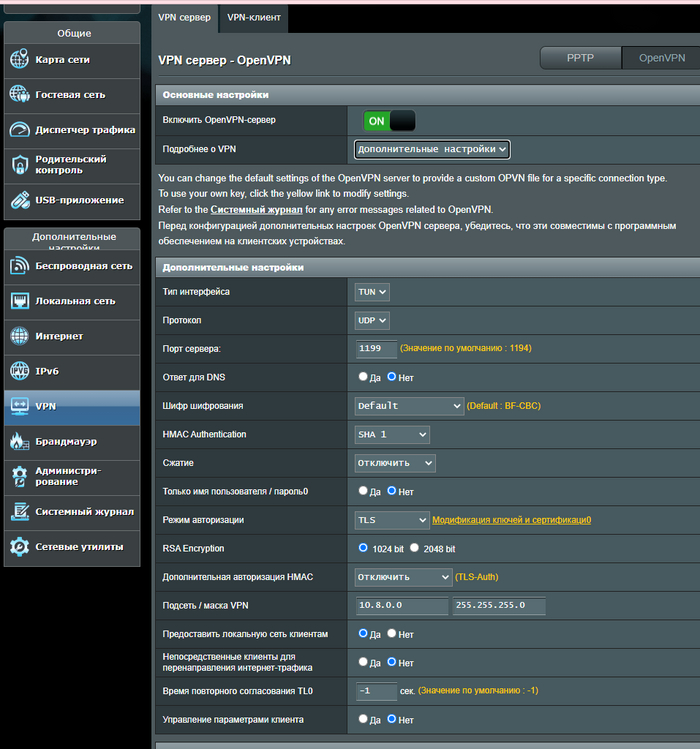
Task: Open HMAC Authentication SHA 1 dropdown
Action: (392, 435)
